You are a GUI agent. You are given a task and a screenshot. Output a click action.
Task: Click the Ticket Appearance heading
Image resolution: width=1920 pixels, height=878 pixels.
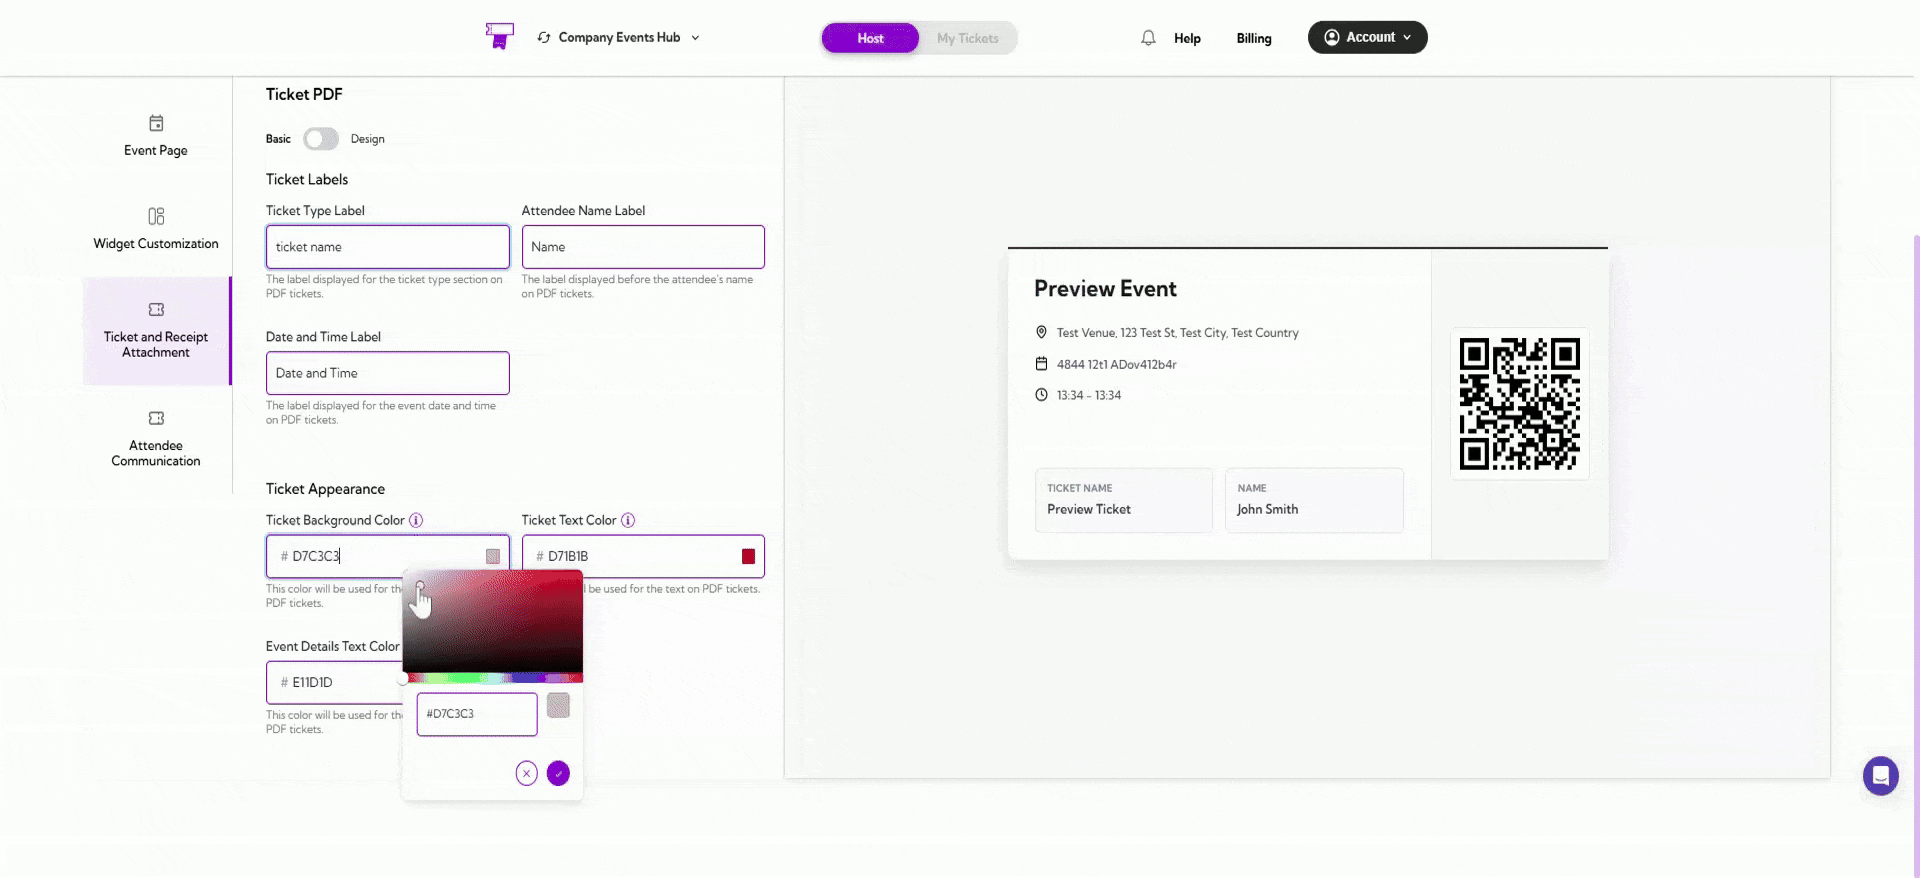325,489
